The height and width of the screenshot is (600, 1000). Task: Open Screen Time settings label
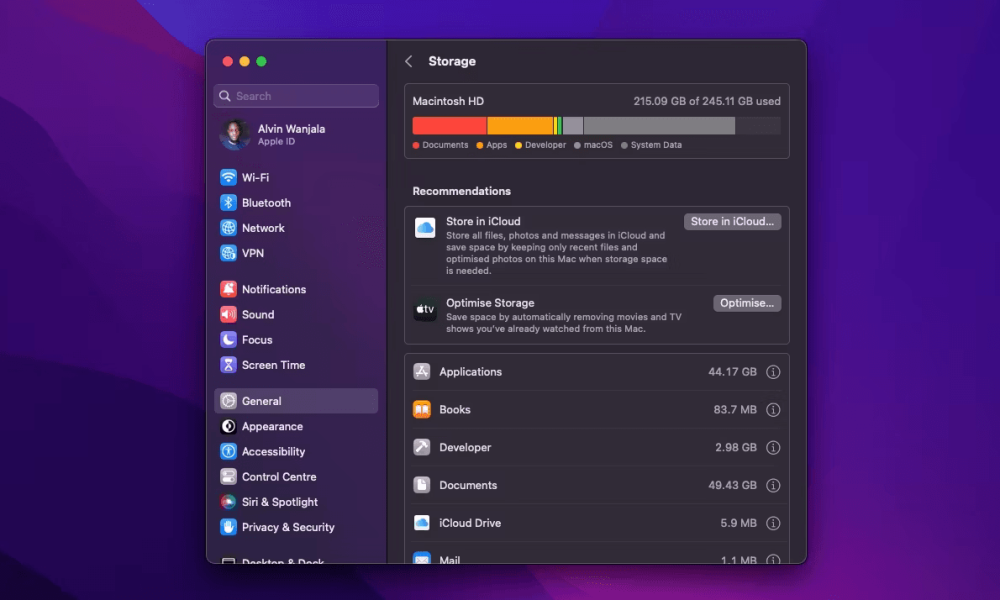click(273, 365)
